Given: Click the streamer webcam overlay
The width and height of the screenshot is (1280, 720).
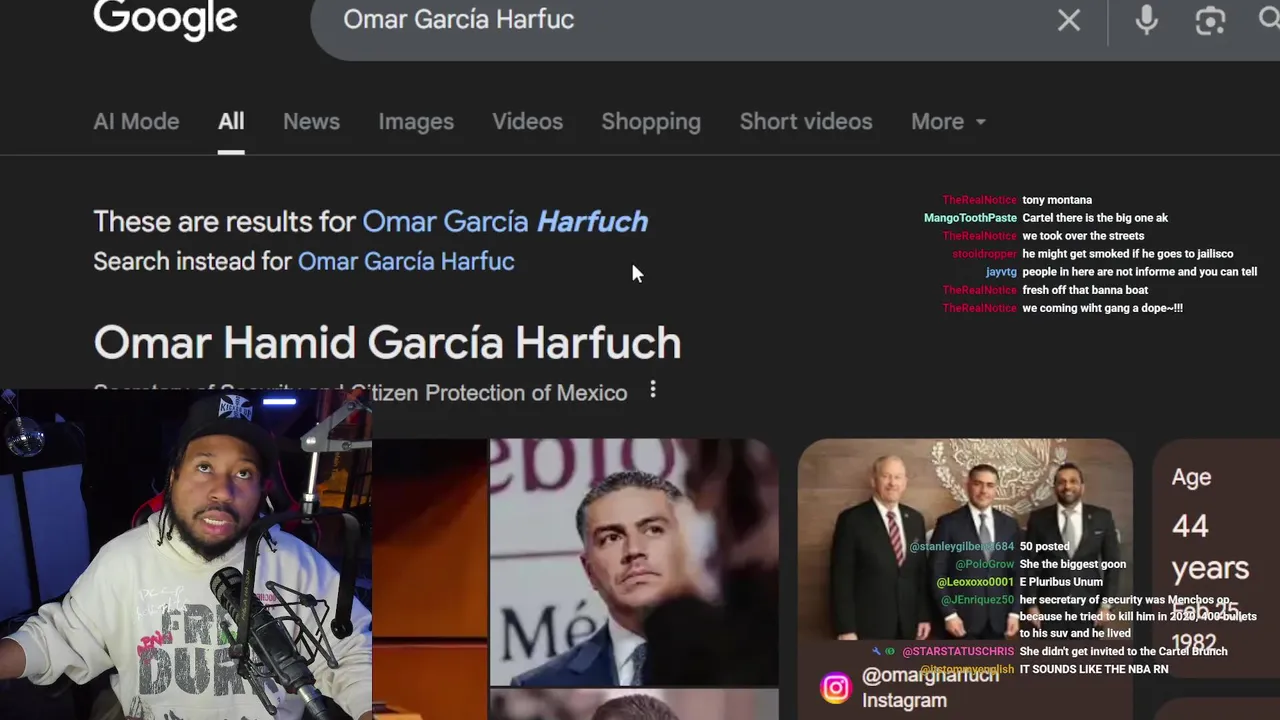Looking at the screenshot, I should [186, 555].
